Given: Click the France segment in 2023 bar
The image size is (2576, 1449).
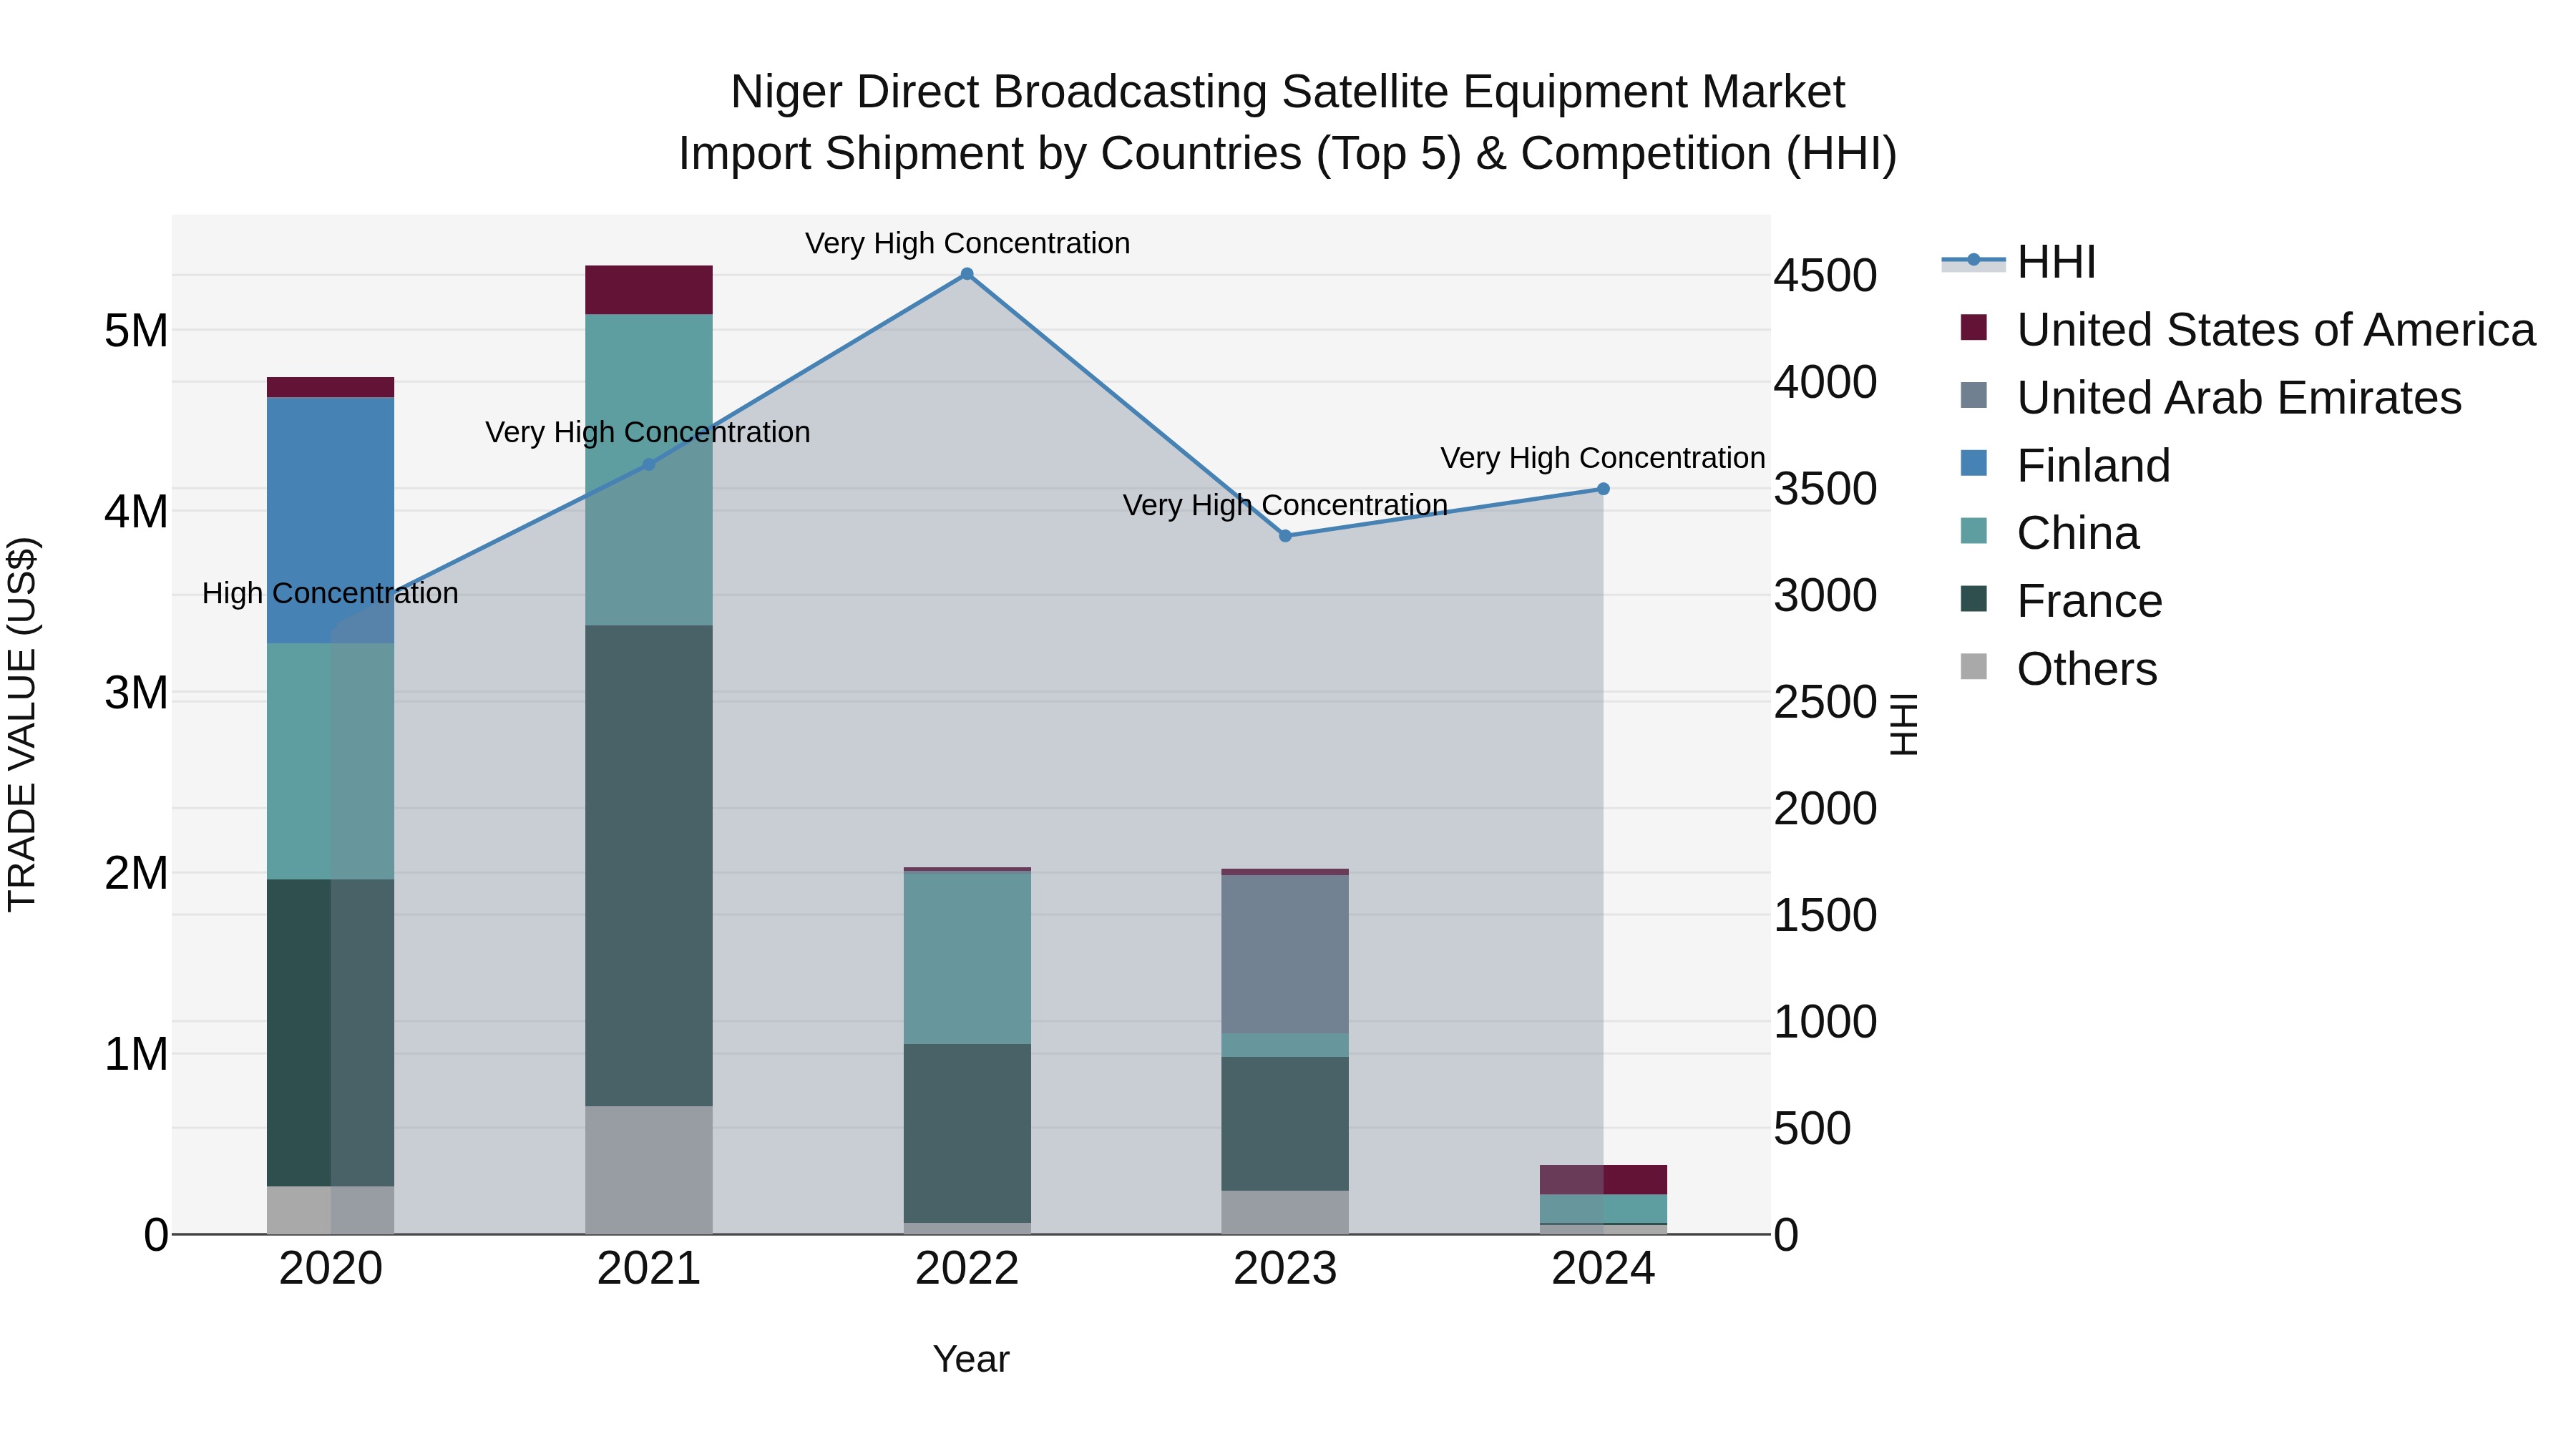Looking at the screenshot, I should (1285, 1124).
